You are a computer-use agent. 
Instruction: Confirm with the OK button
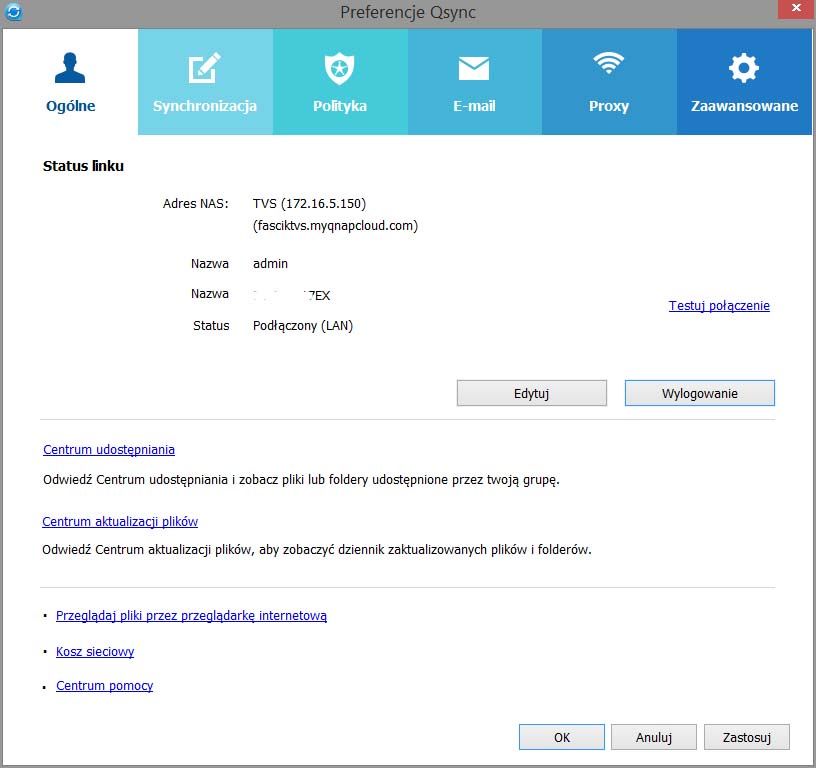(x=562, y=737)
